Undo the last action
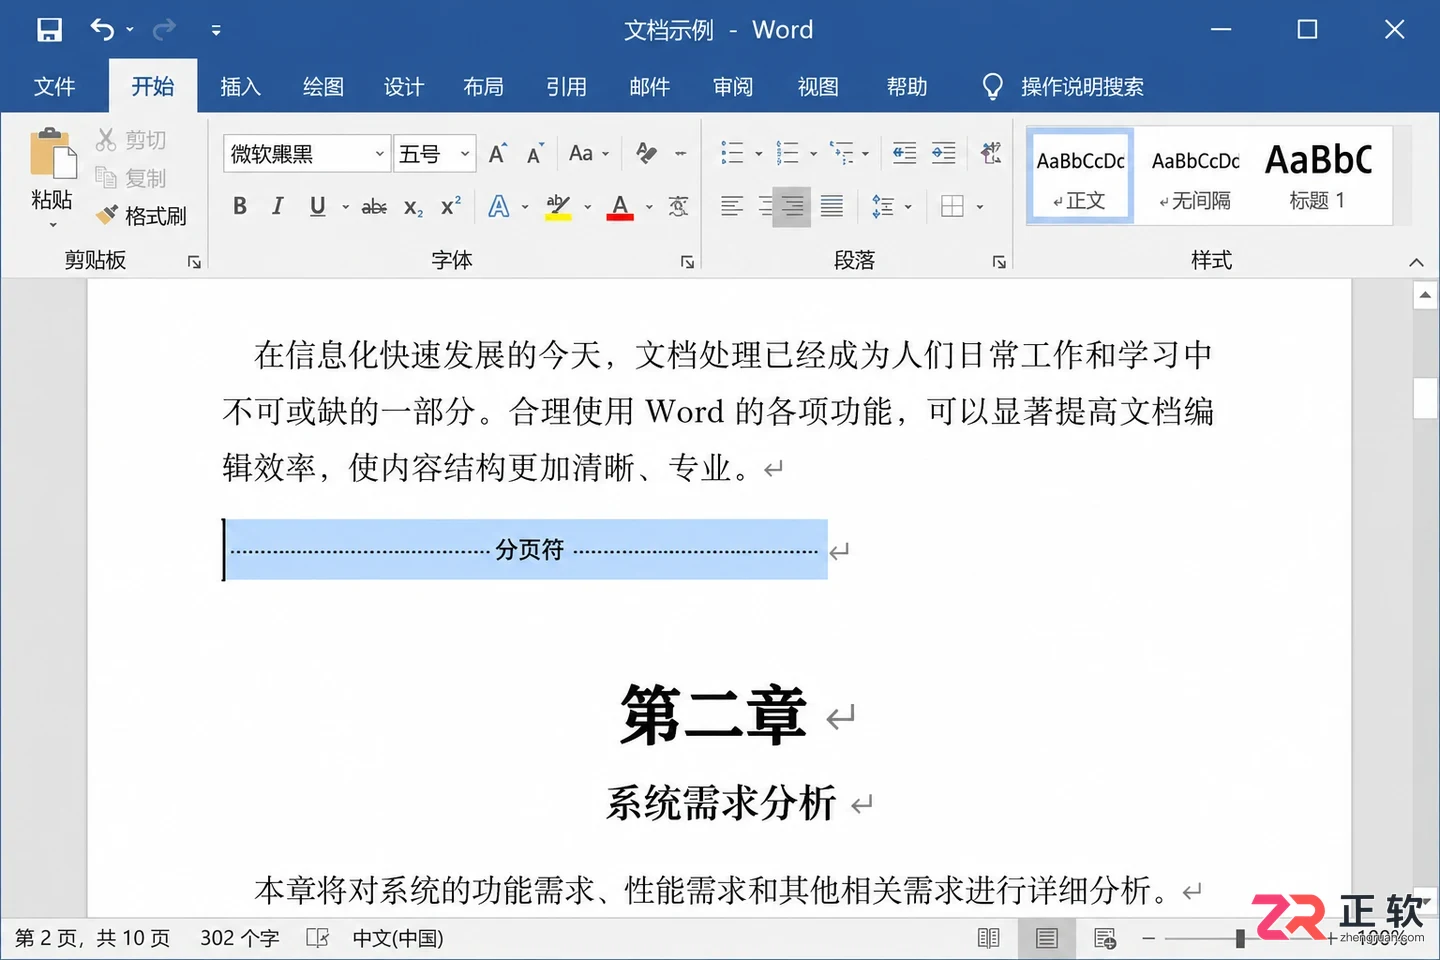Viewport: 1440px width, 960px height. (102, 29)
